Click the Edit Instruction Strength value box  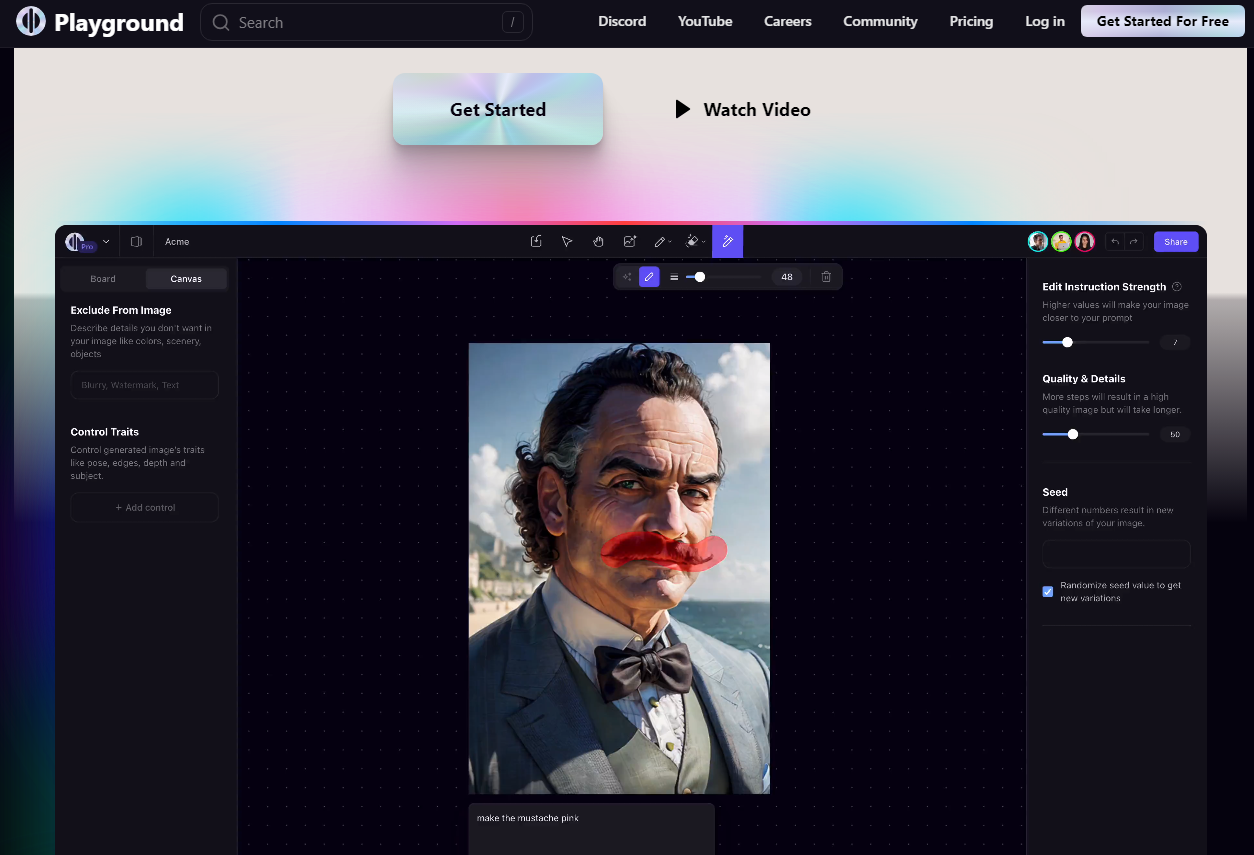click(1175, 342)
